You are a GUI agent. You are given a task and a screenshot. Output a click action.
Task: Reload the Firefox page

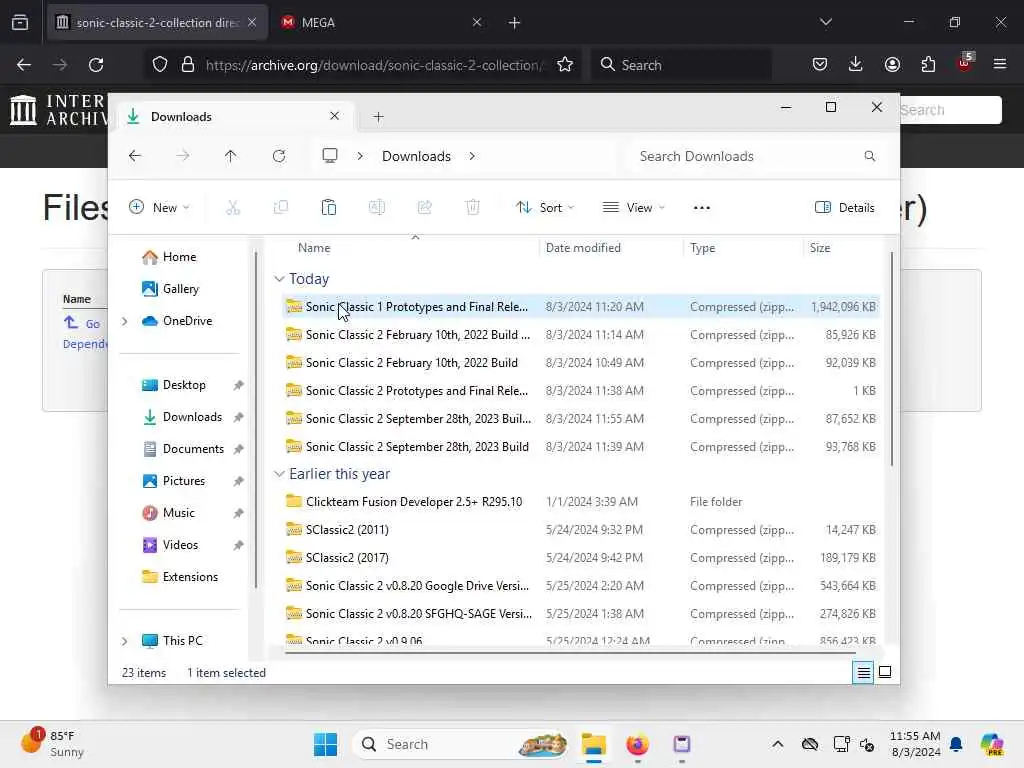(96, 65)
